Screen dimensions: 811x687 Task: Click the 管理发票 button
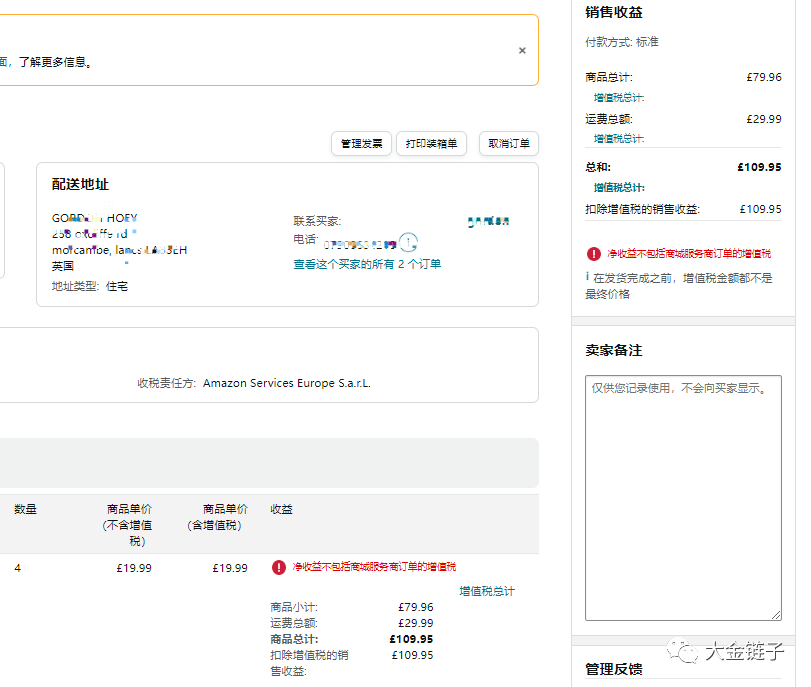(361, 144)
